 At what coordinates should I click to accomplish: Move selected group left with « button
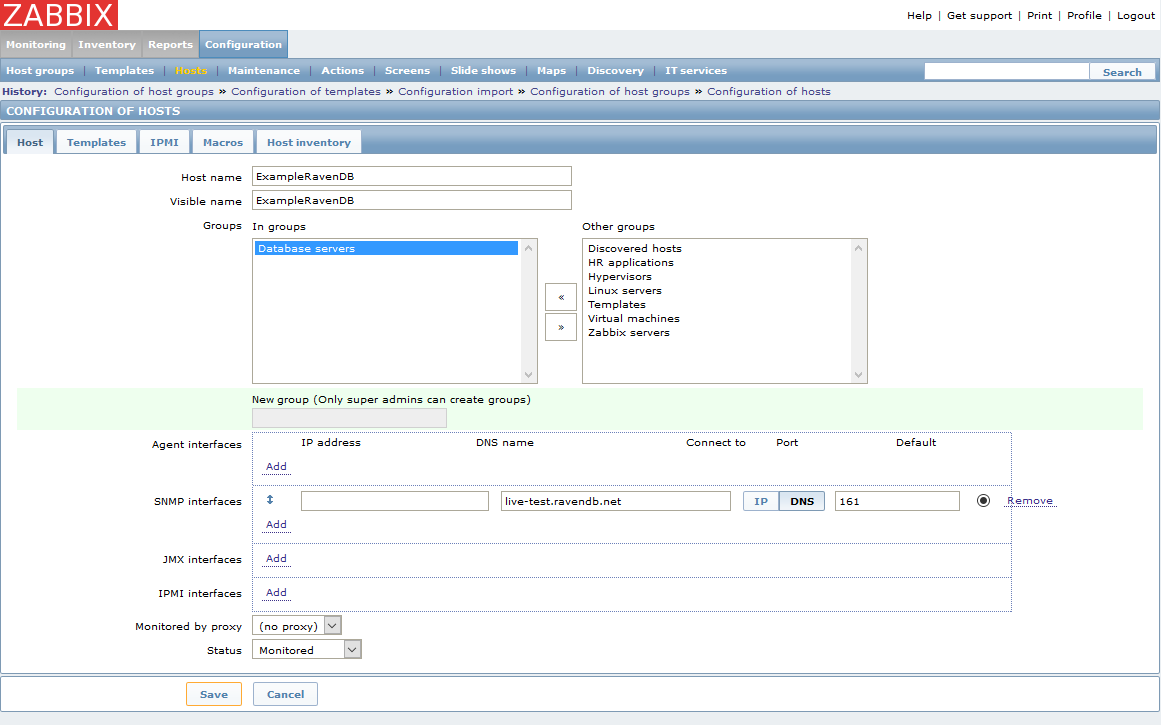tap(561, 297)
